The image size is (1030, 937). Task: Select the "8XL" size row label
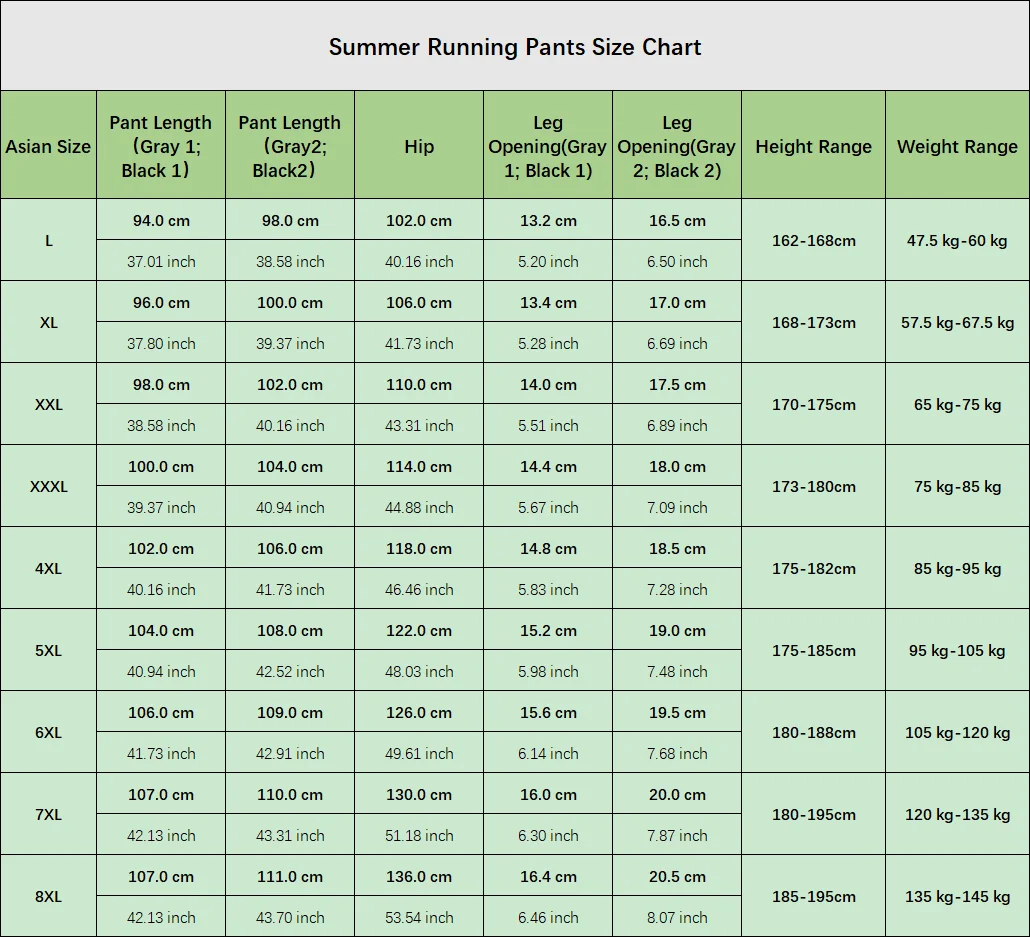(x=49, y=897)
